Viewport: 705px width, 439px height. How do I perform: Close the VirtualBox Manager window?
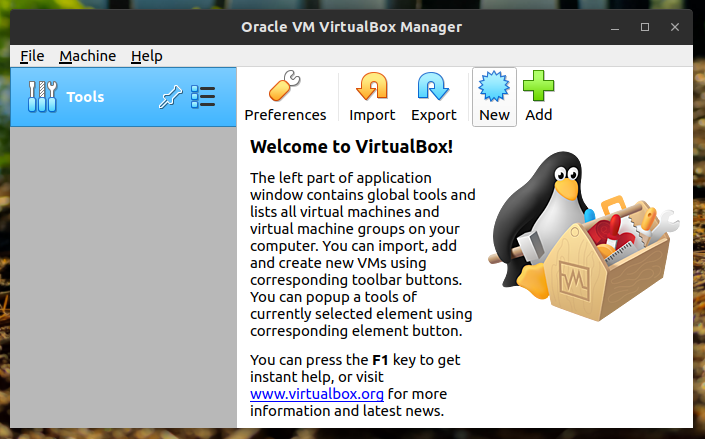coord(675,27)
